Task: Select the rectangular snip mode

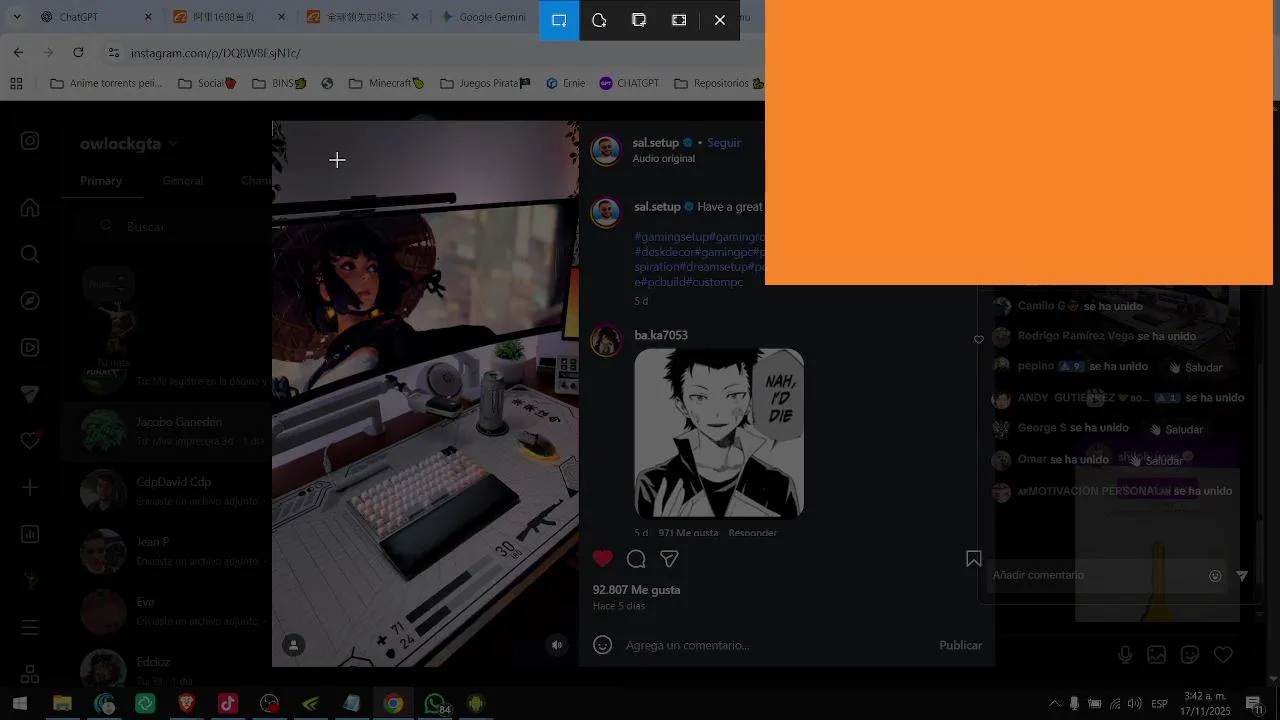Action: click(x=559, y=20)
